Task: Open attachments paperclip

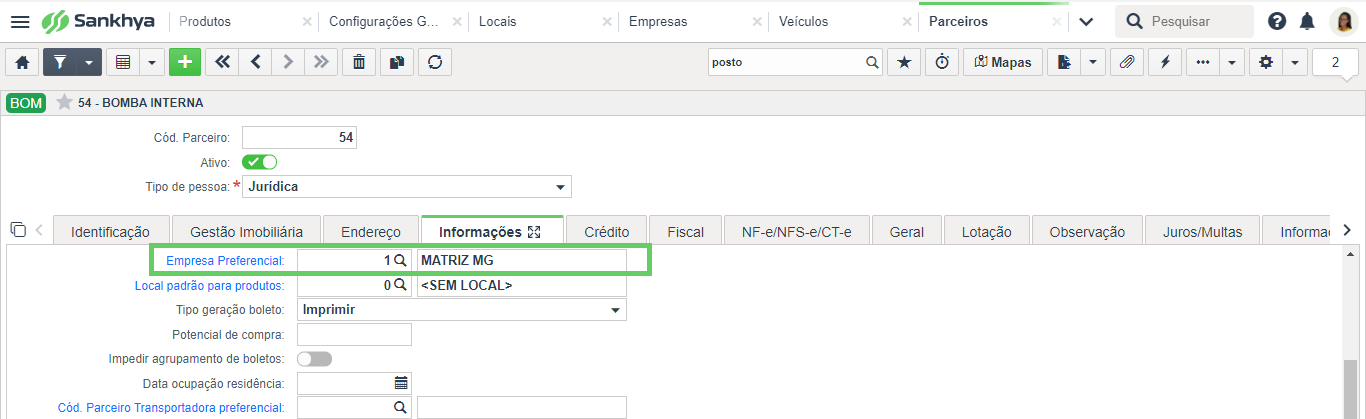Action: (x=1126, y=62)
